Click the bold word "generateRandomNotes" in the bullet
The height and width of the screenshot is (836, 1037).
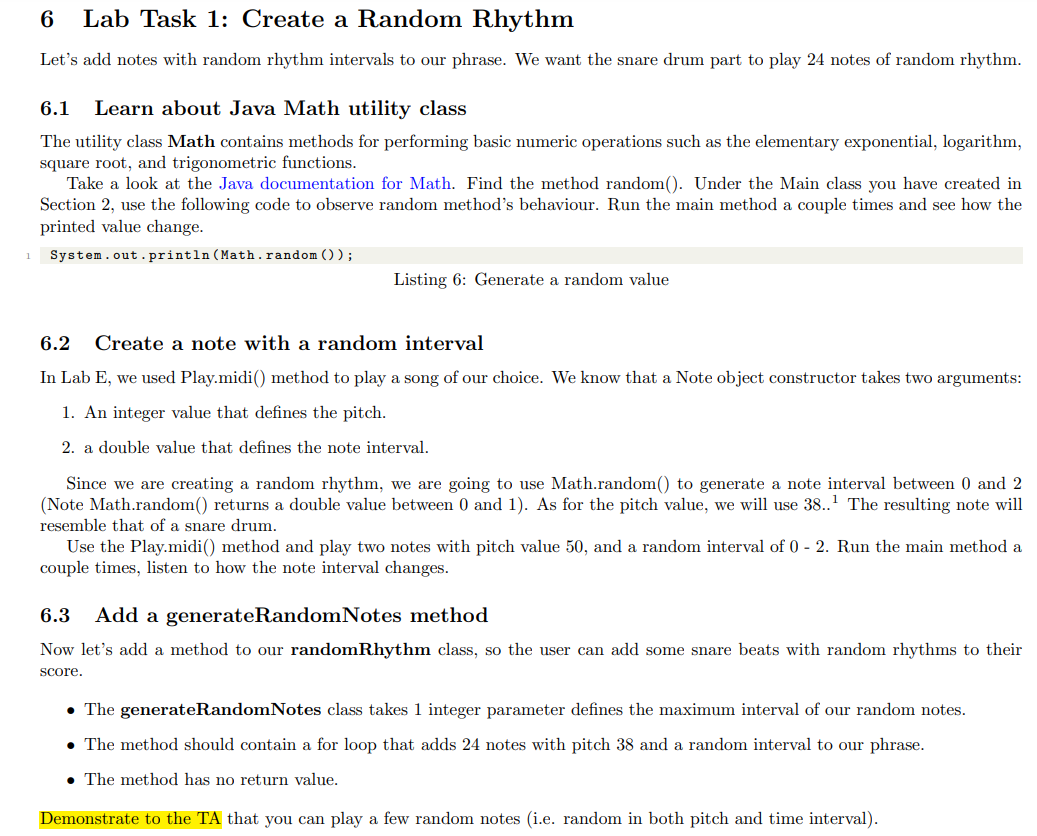(220, 710)
